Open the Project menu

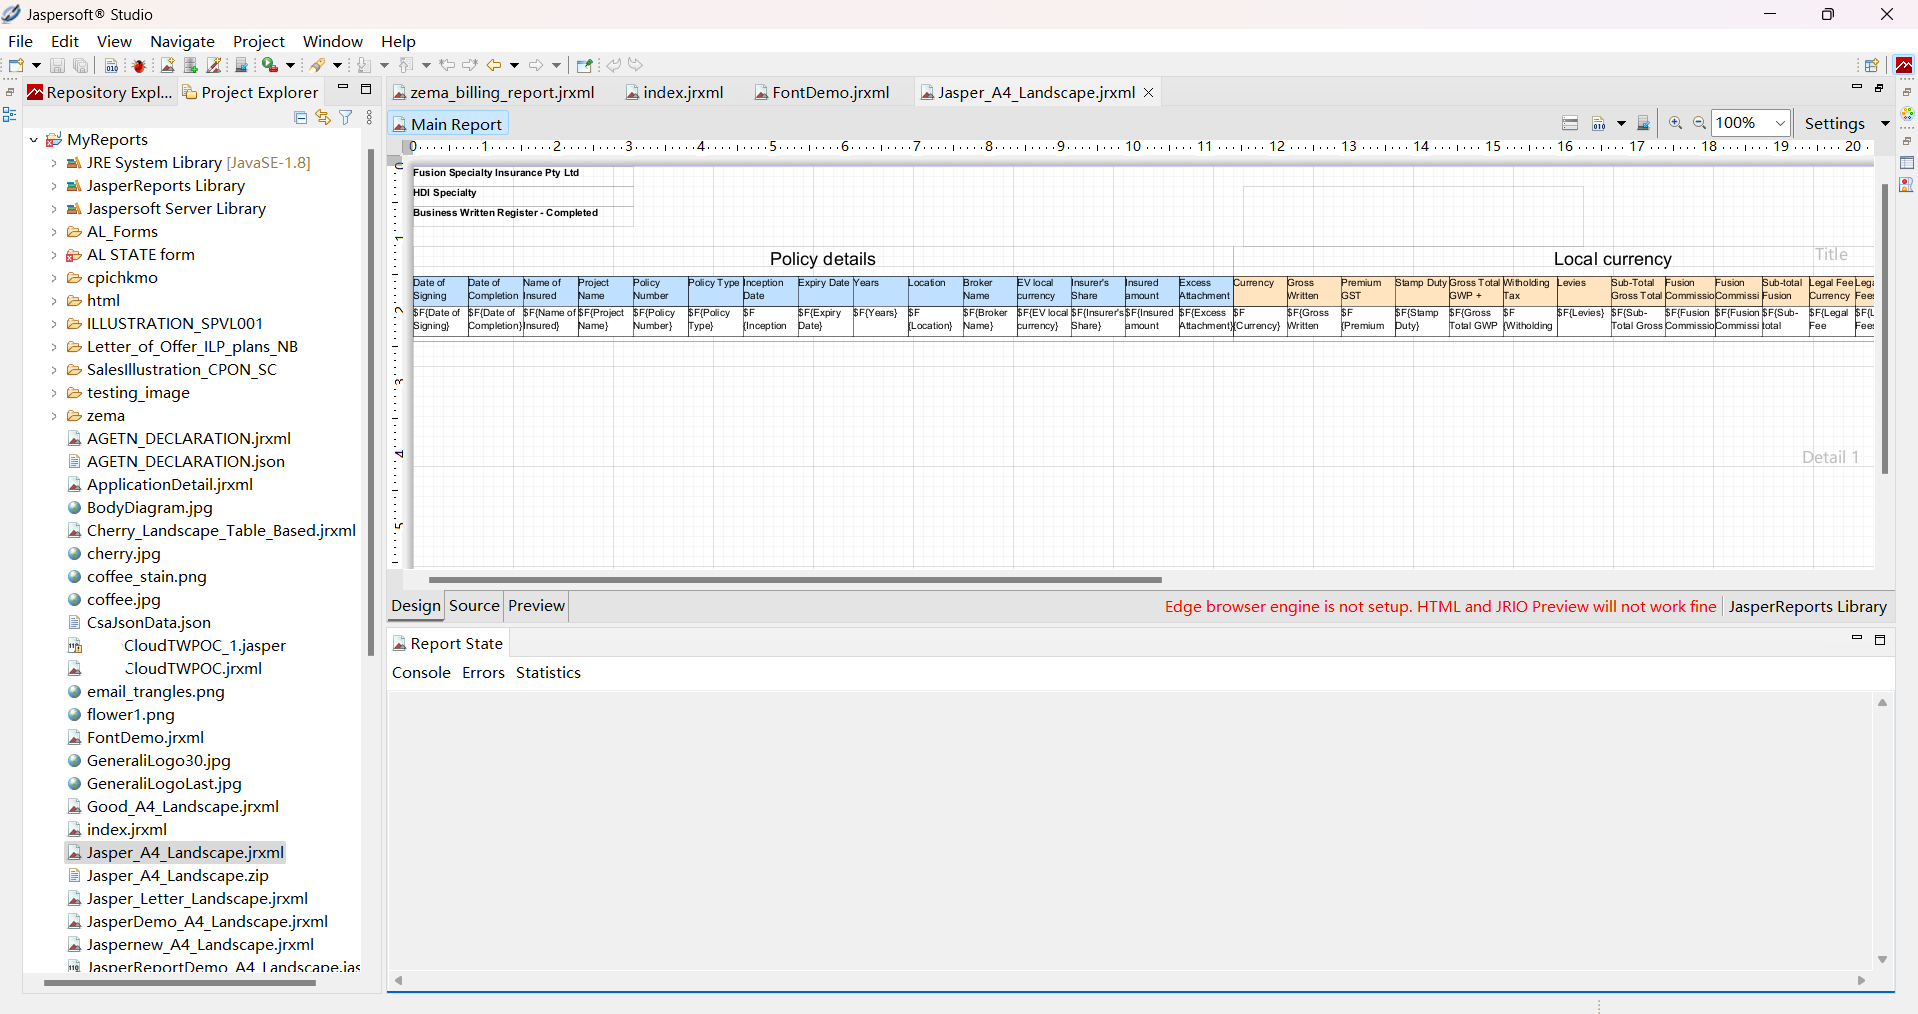[x=259, y=41]
